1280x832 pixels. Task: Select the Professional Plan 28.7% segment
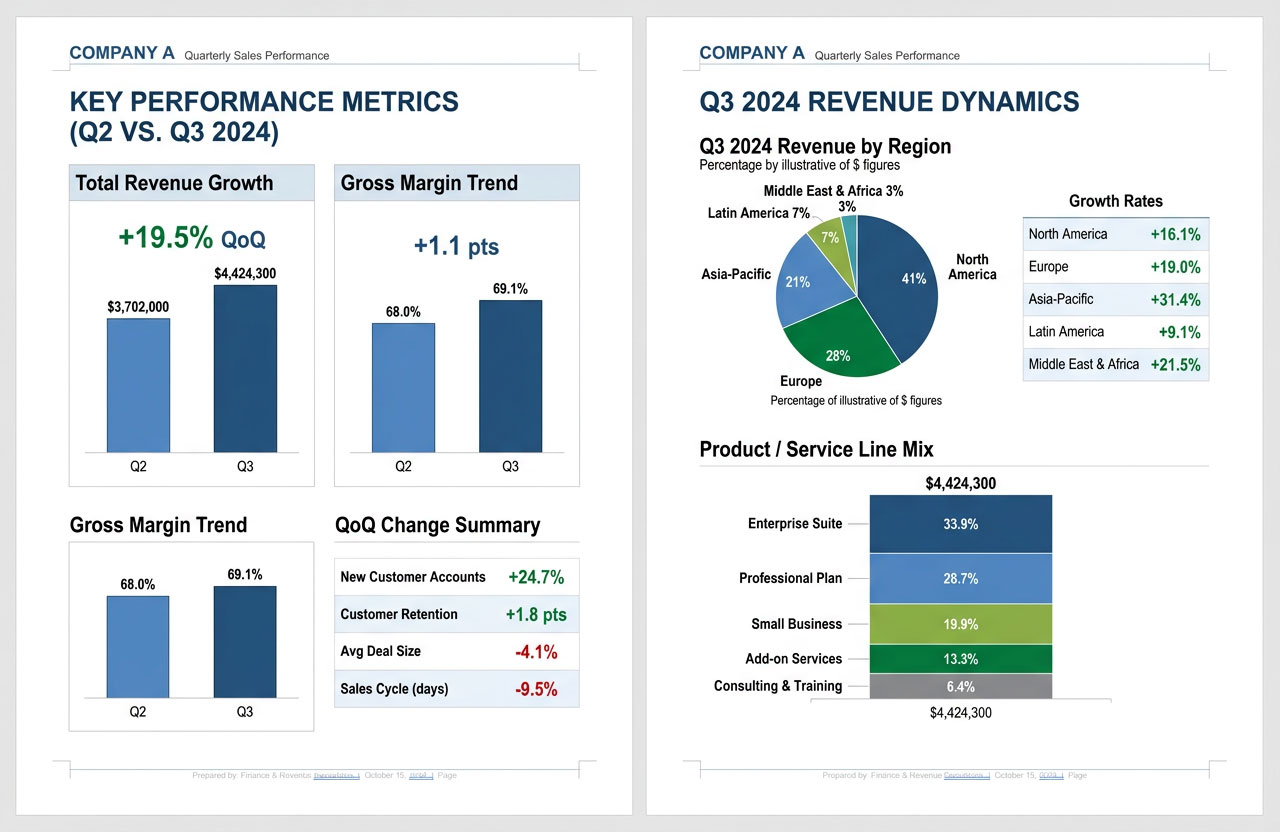[x=960, y=578]
